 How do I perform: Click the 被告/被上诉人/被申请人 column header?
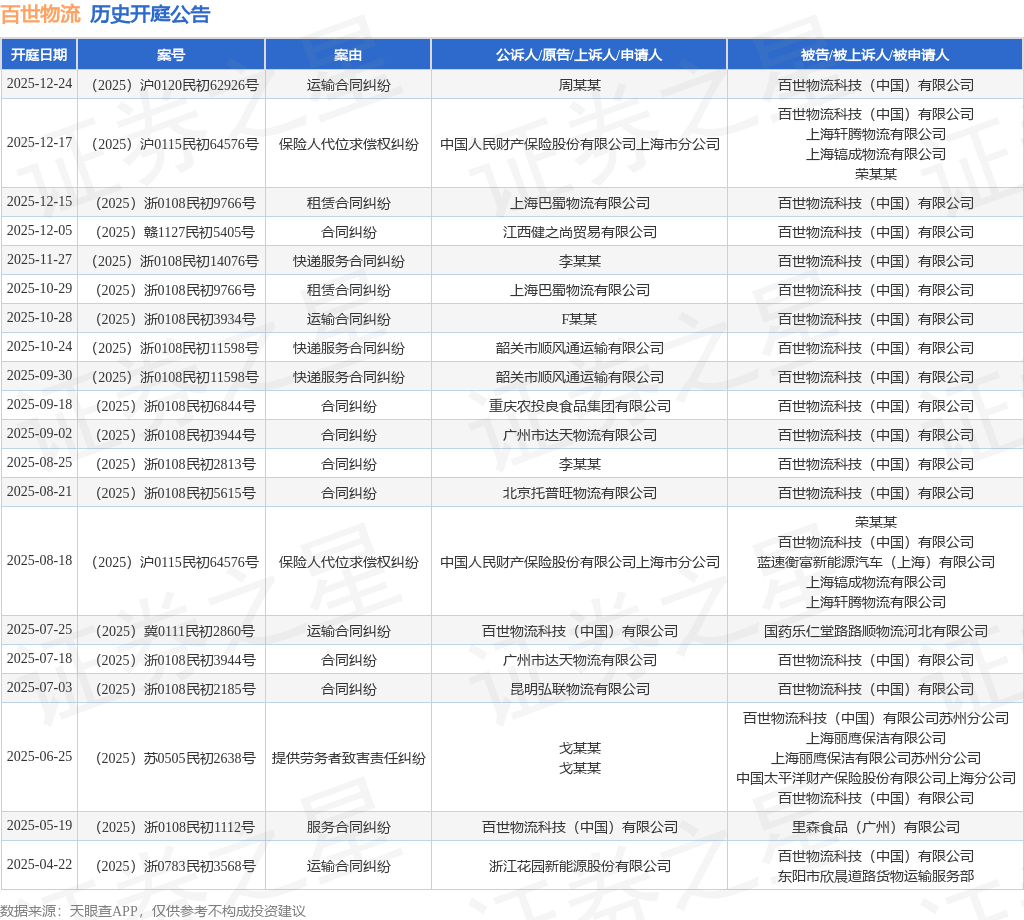875,55
